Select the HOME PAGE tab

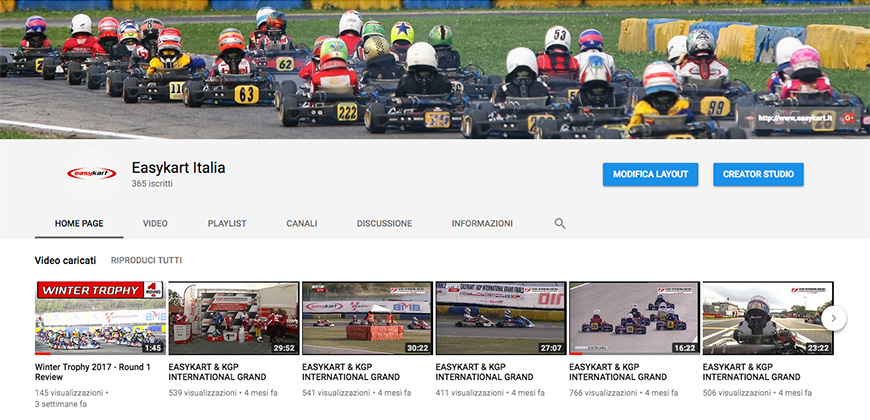(80, 223)
